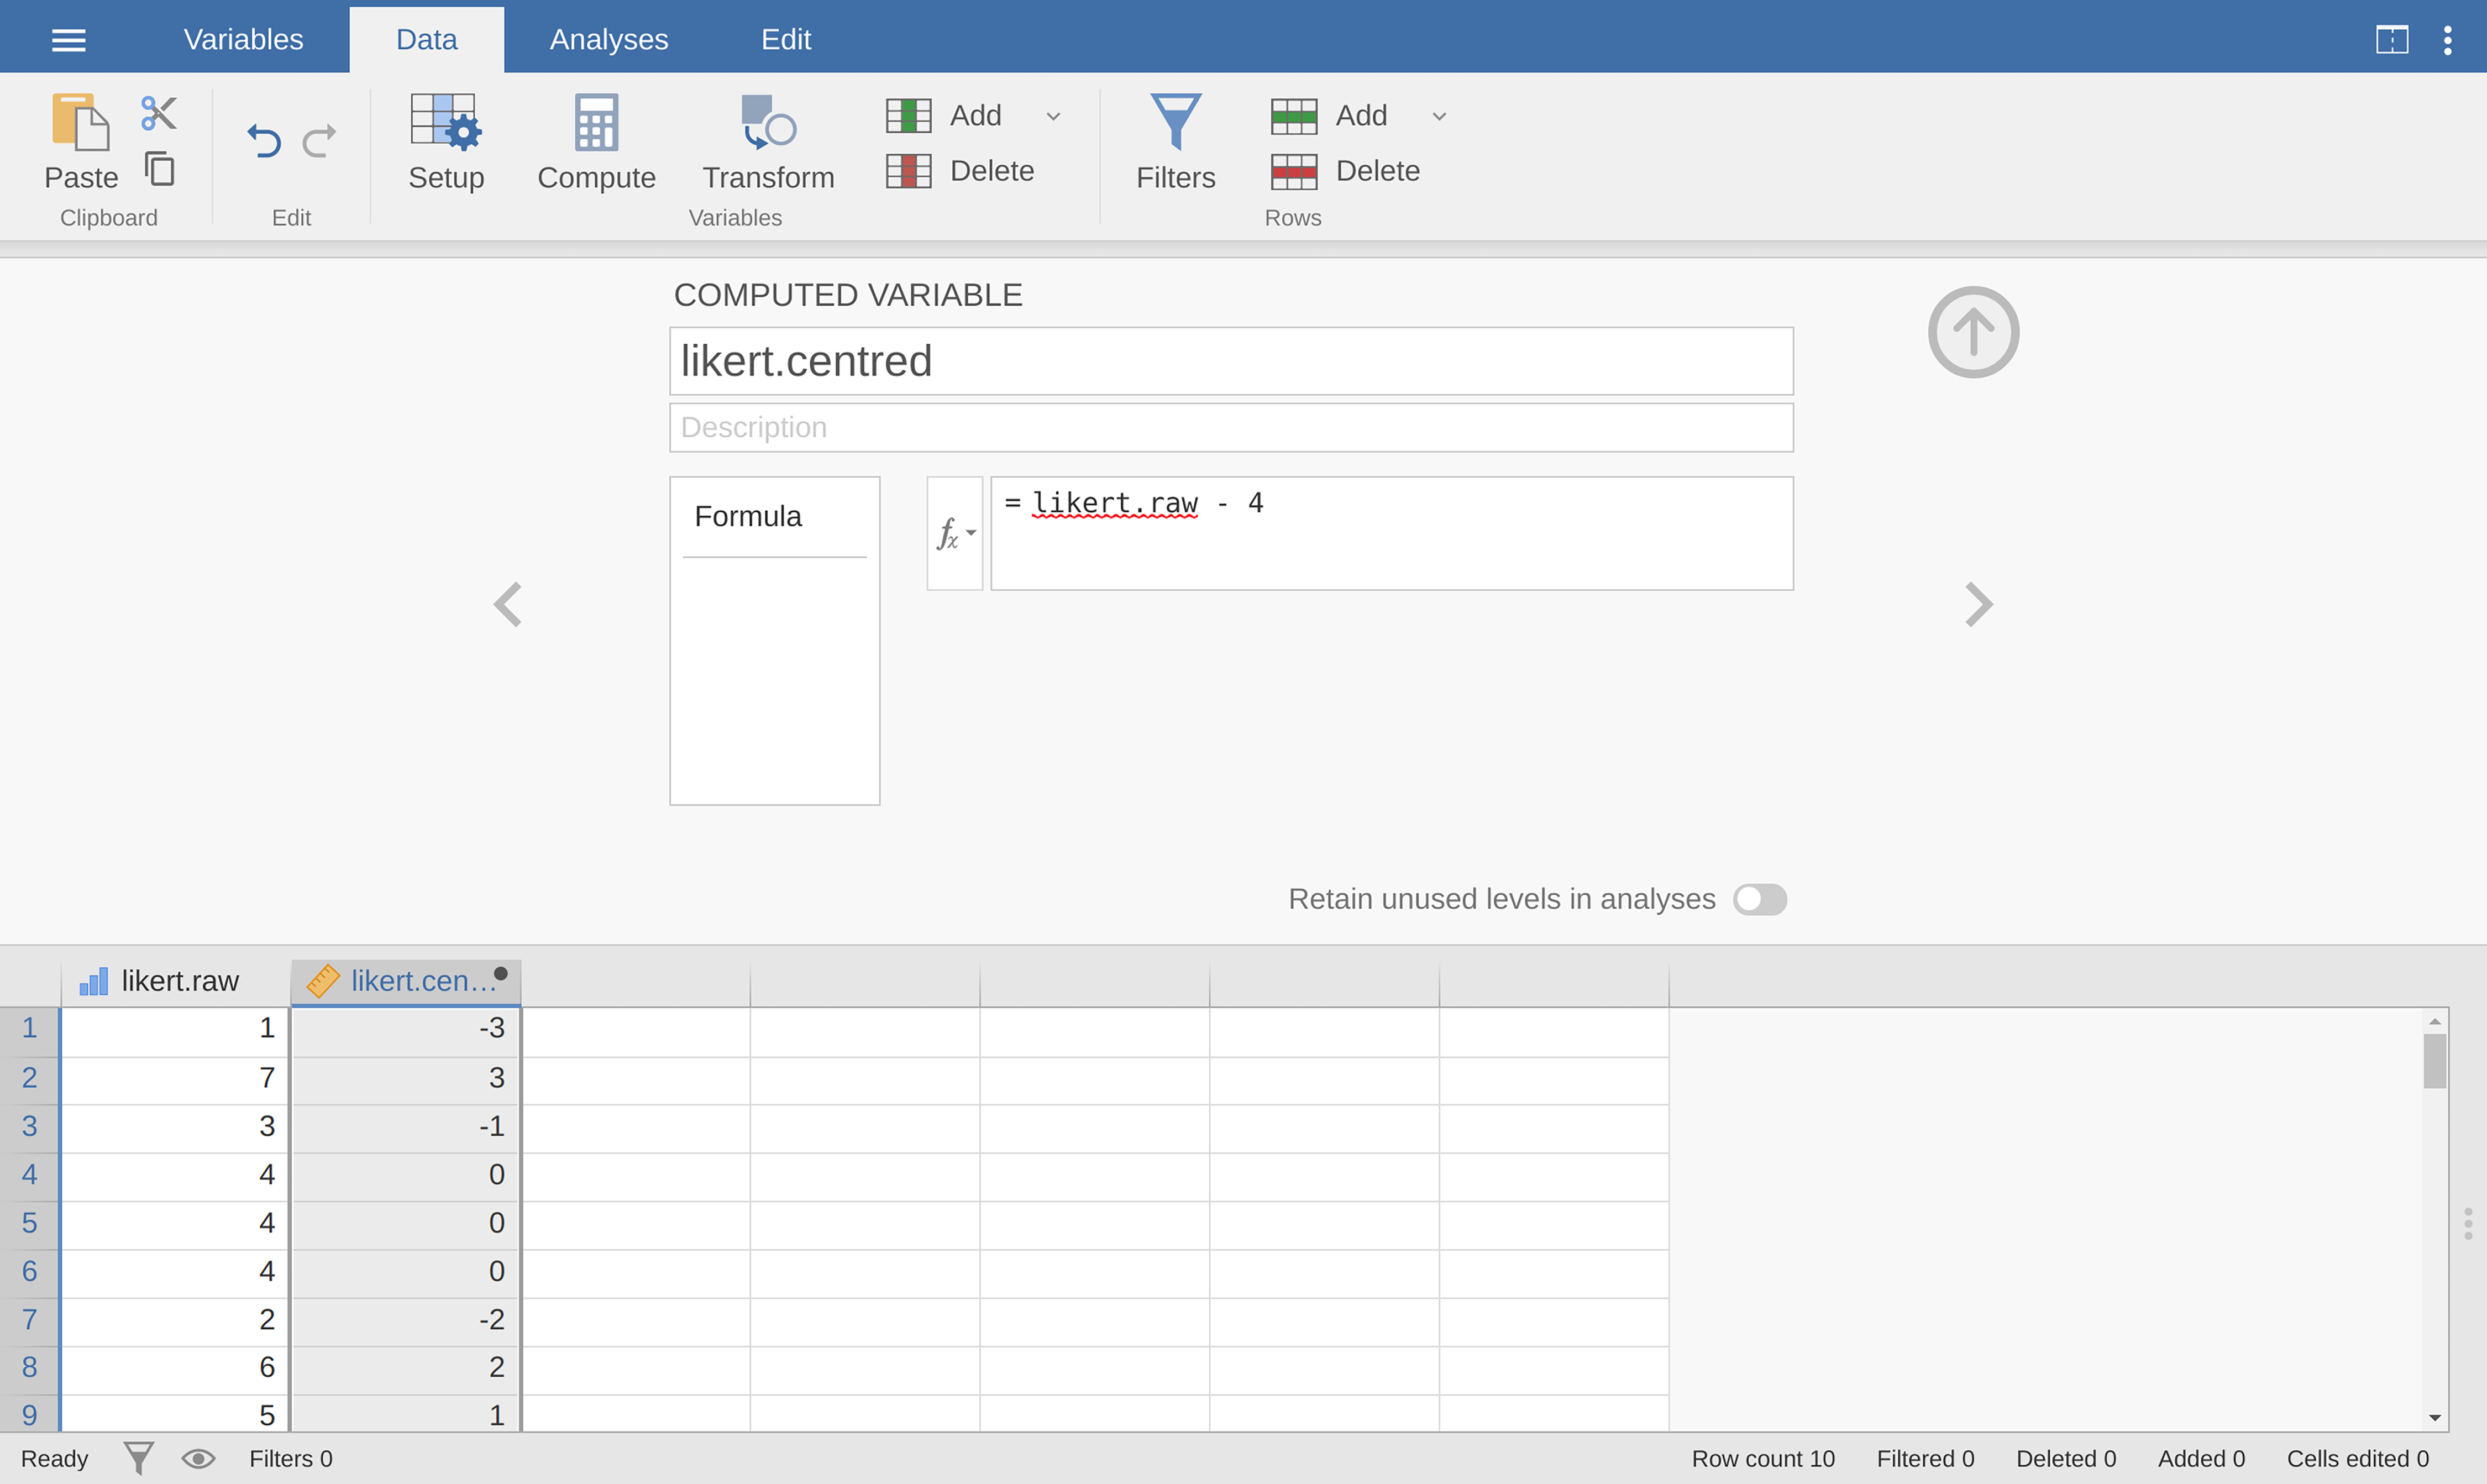Switch to the Edit tab
Screen dimensions: 2487x1484
click(786, 40)
